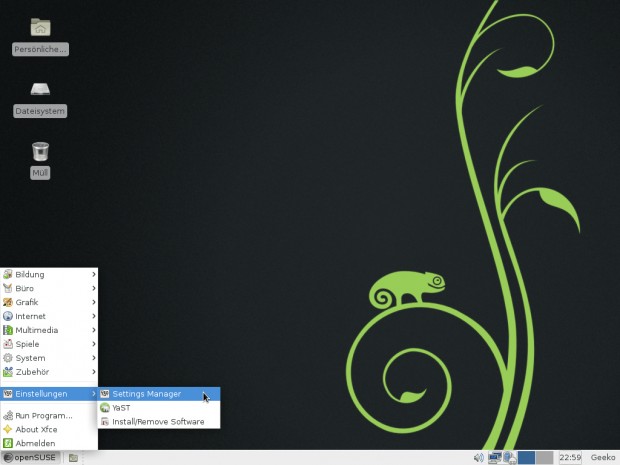Image resolution: width=620 pixels, height=465 pixels.
Task: Choose Abmelden to log out
Action: (x=49, y=443)
